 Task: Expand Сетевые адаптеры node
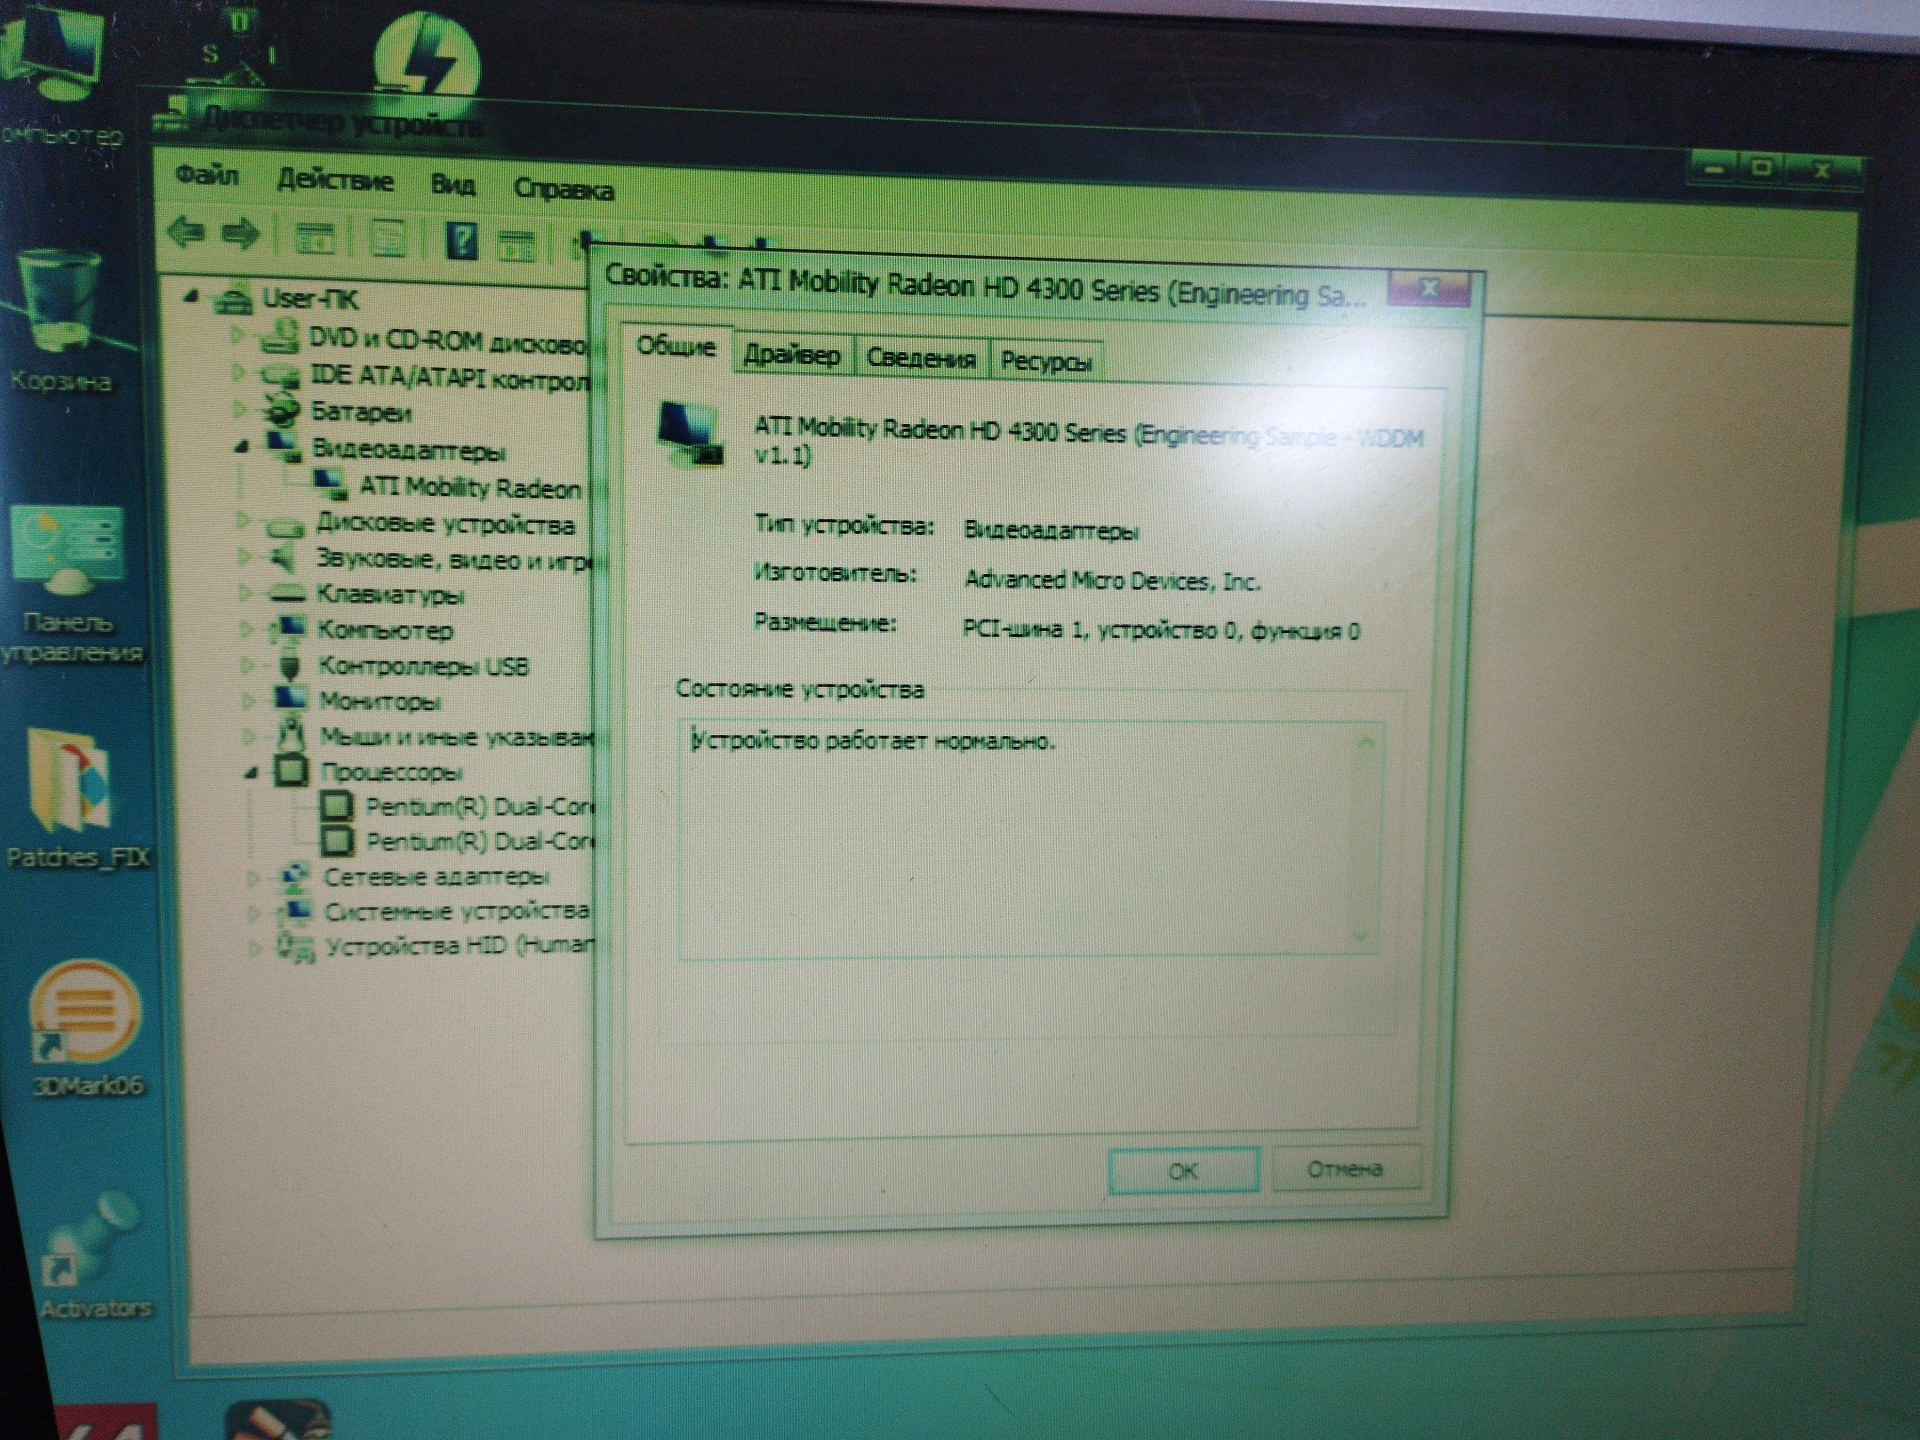pyautogui.click(x=254, y=877)
